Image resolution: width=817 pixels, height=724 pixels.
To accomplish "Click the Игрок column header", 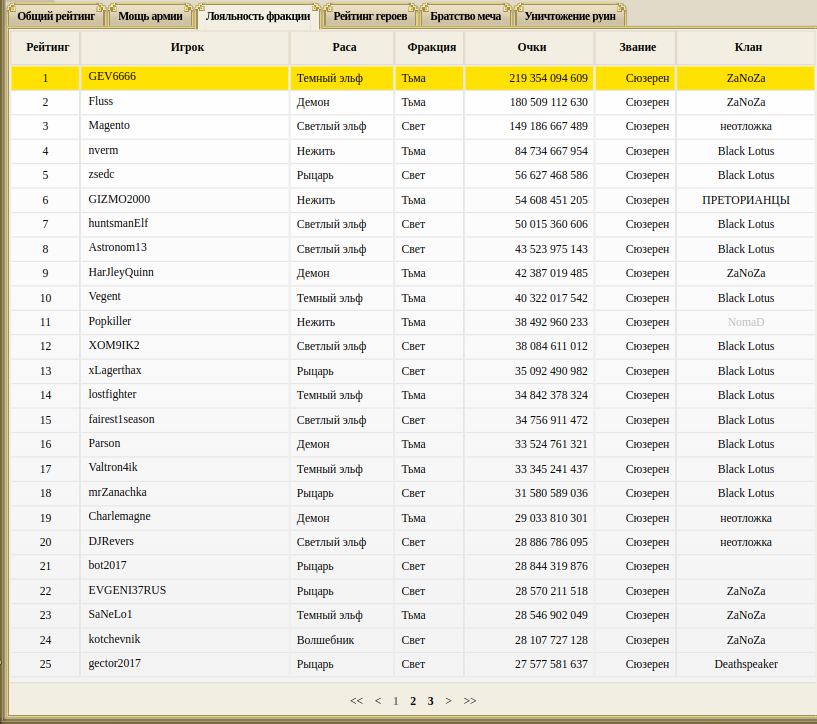I will click(x=187, y=47).
